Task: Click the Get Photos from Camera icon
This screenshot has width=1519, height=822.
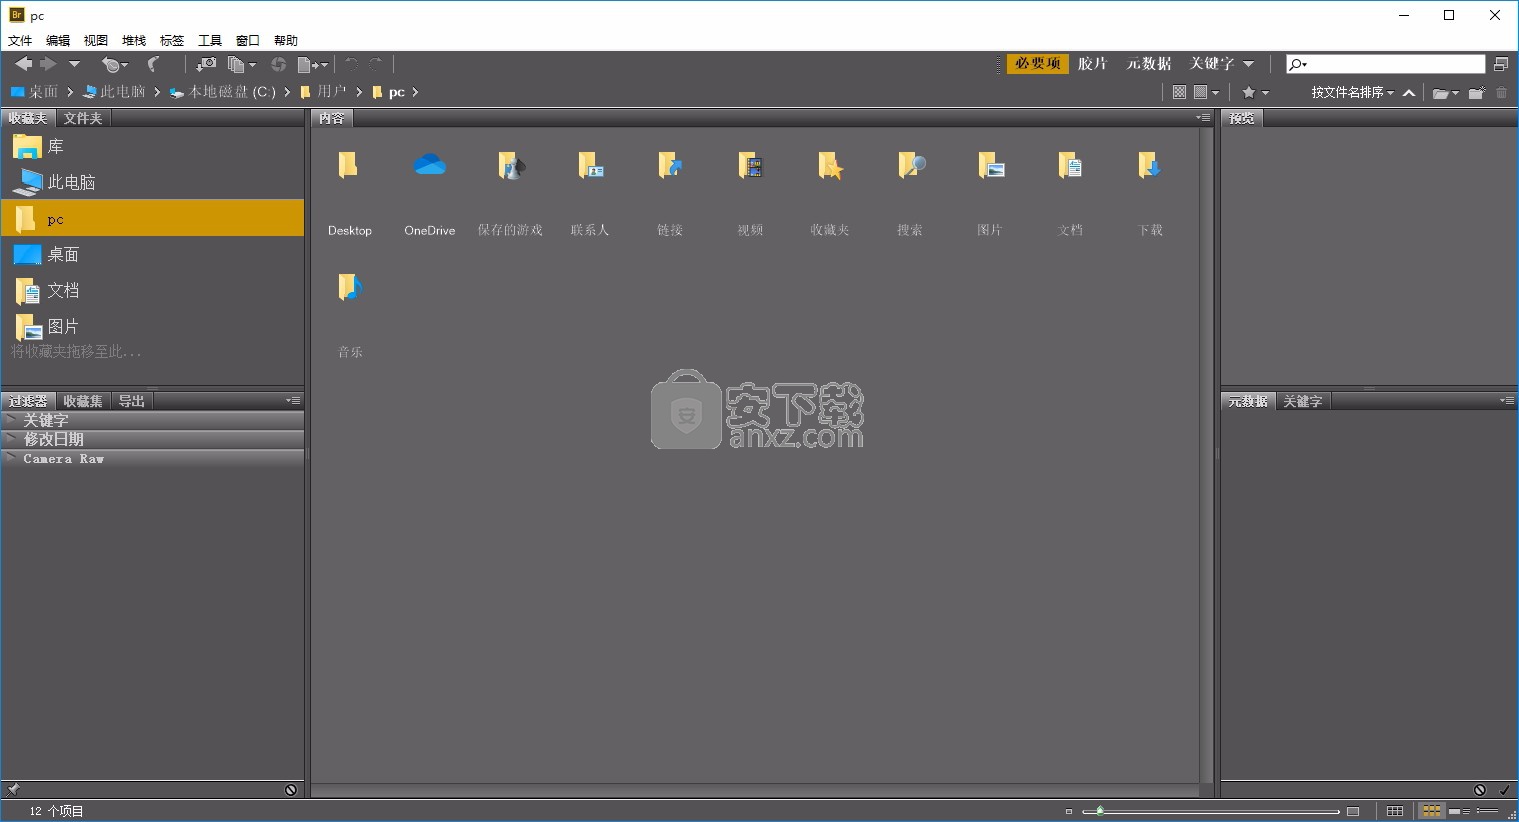Action: 206,64
